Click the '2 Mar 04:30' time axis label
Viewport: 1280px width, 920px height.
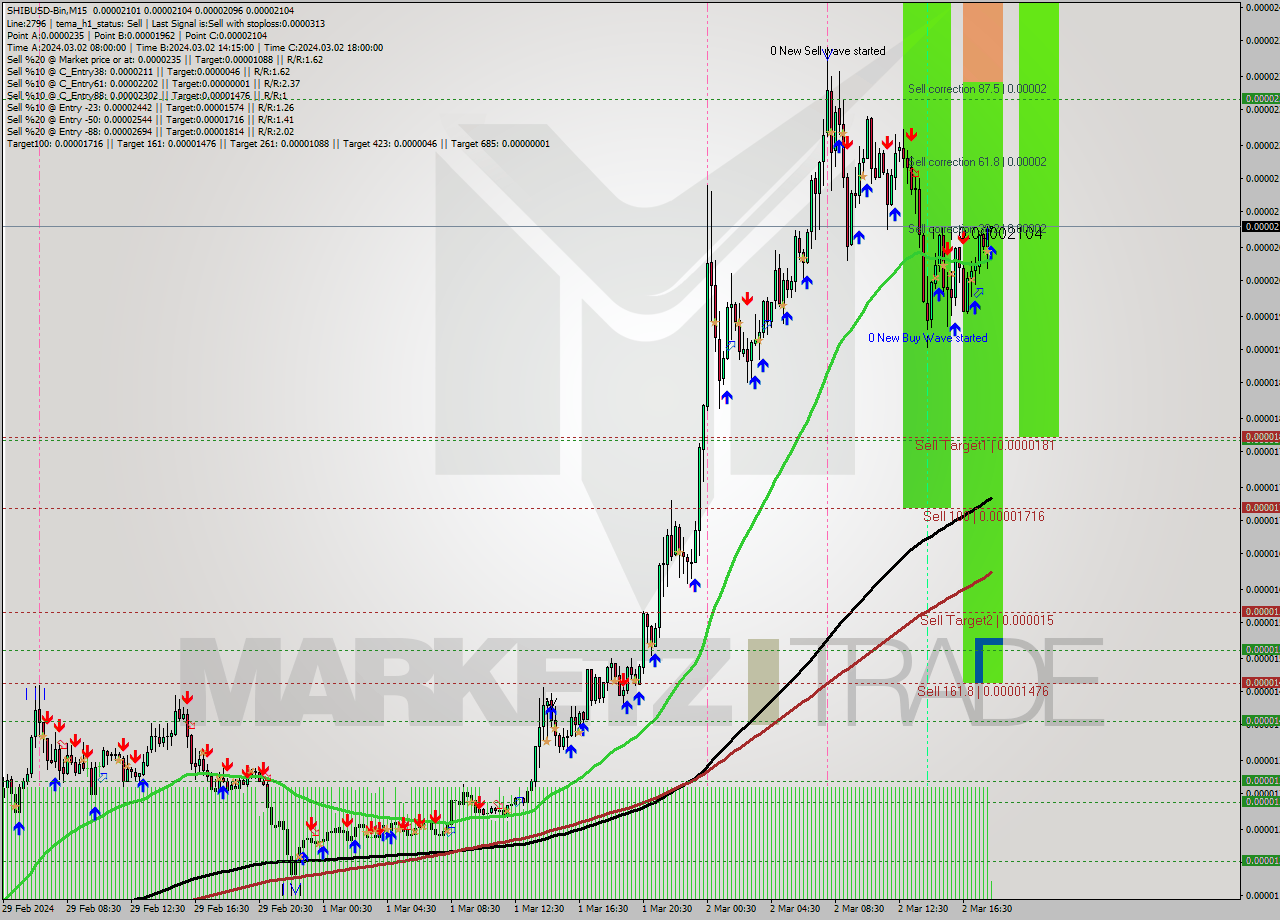click(x=795, y=909)
